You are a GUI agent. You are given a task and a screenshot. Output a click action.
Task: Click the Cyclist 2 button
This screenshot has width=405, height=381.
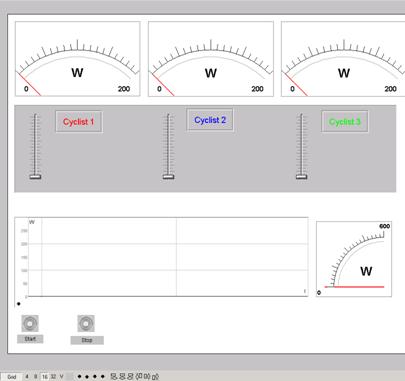[x=210, y=120]
